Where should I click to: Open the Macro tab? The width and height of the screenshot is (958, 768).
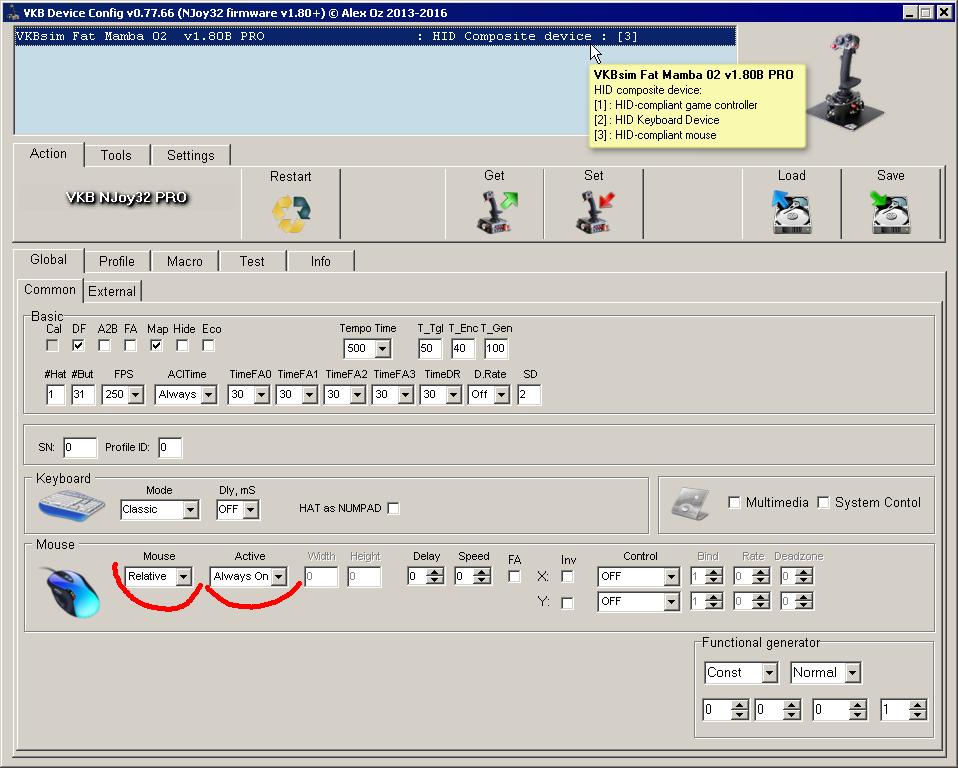point(185,261)
